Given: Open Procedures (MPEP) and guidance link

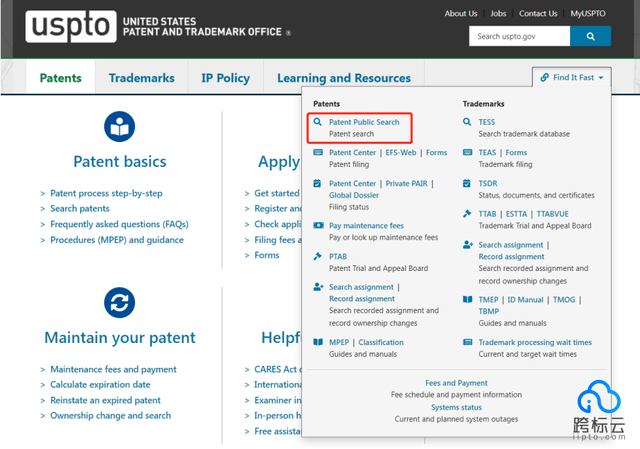Looking at the screenshot, I should [x=117, y=240].
